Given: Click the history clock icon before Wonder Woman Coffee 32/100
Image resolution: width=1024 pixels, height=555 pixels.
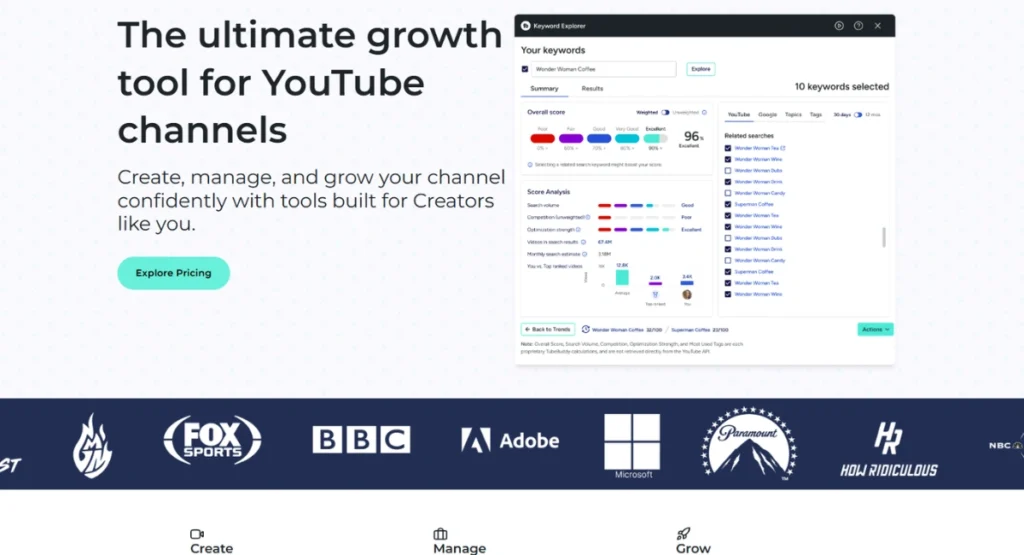Looking at the screenshot, I should tap(585, 329).
